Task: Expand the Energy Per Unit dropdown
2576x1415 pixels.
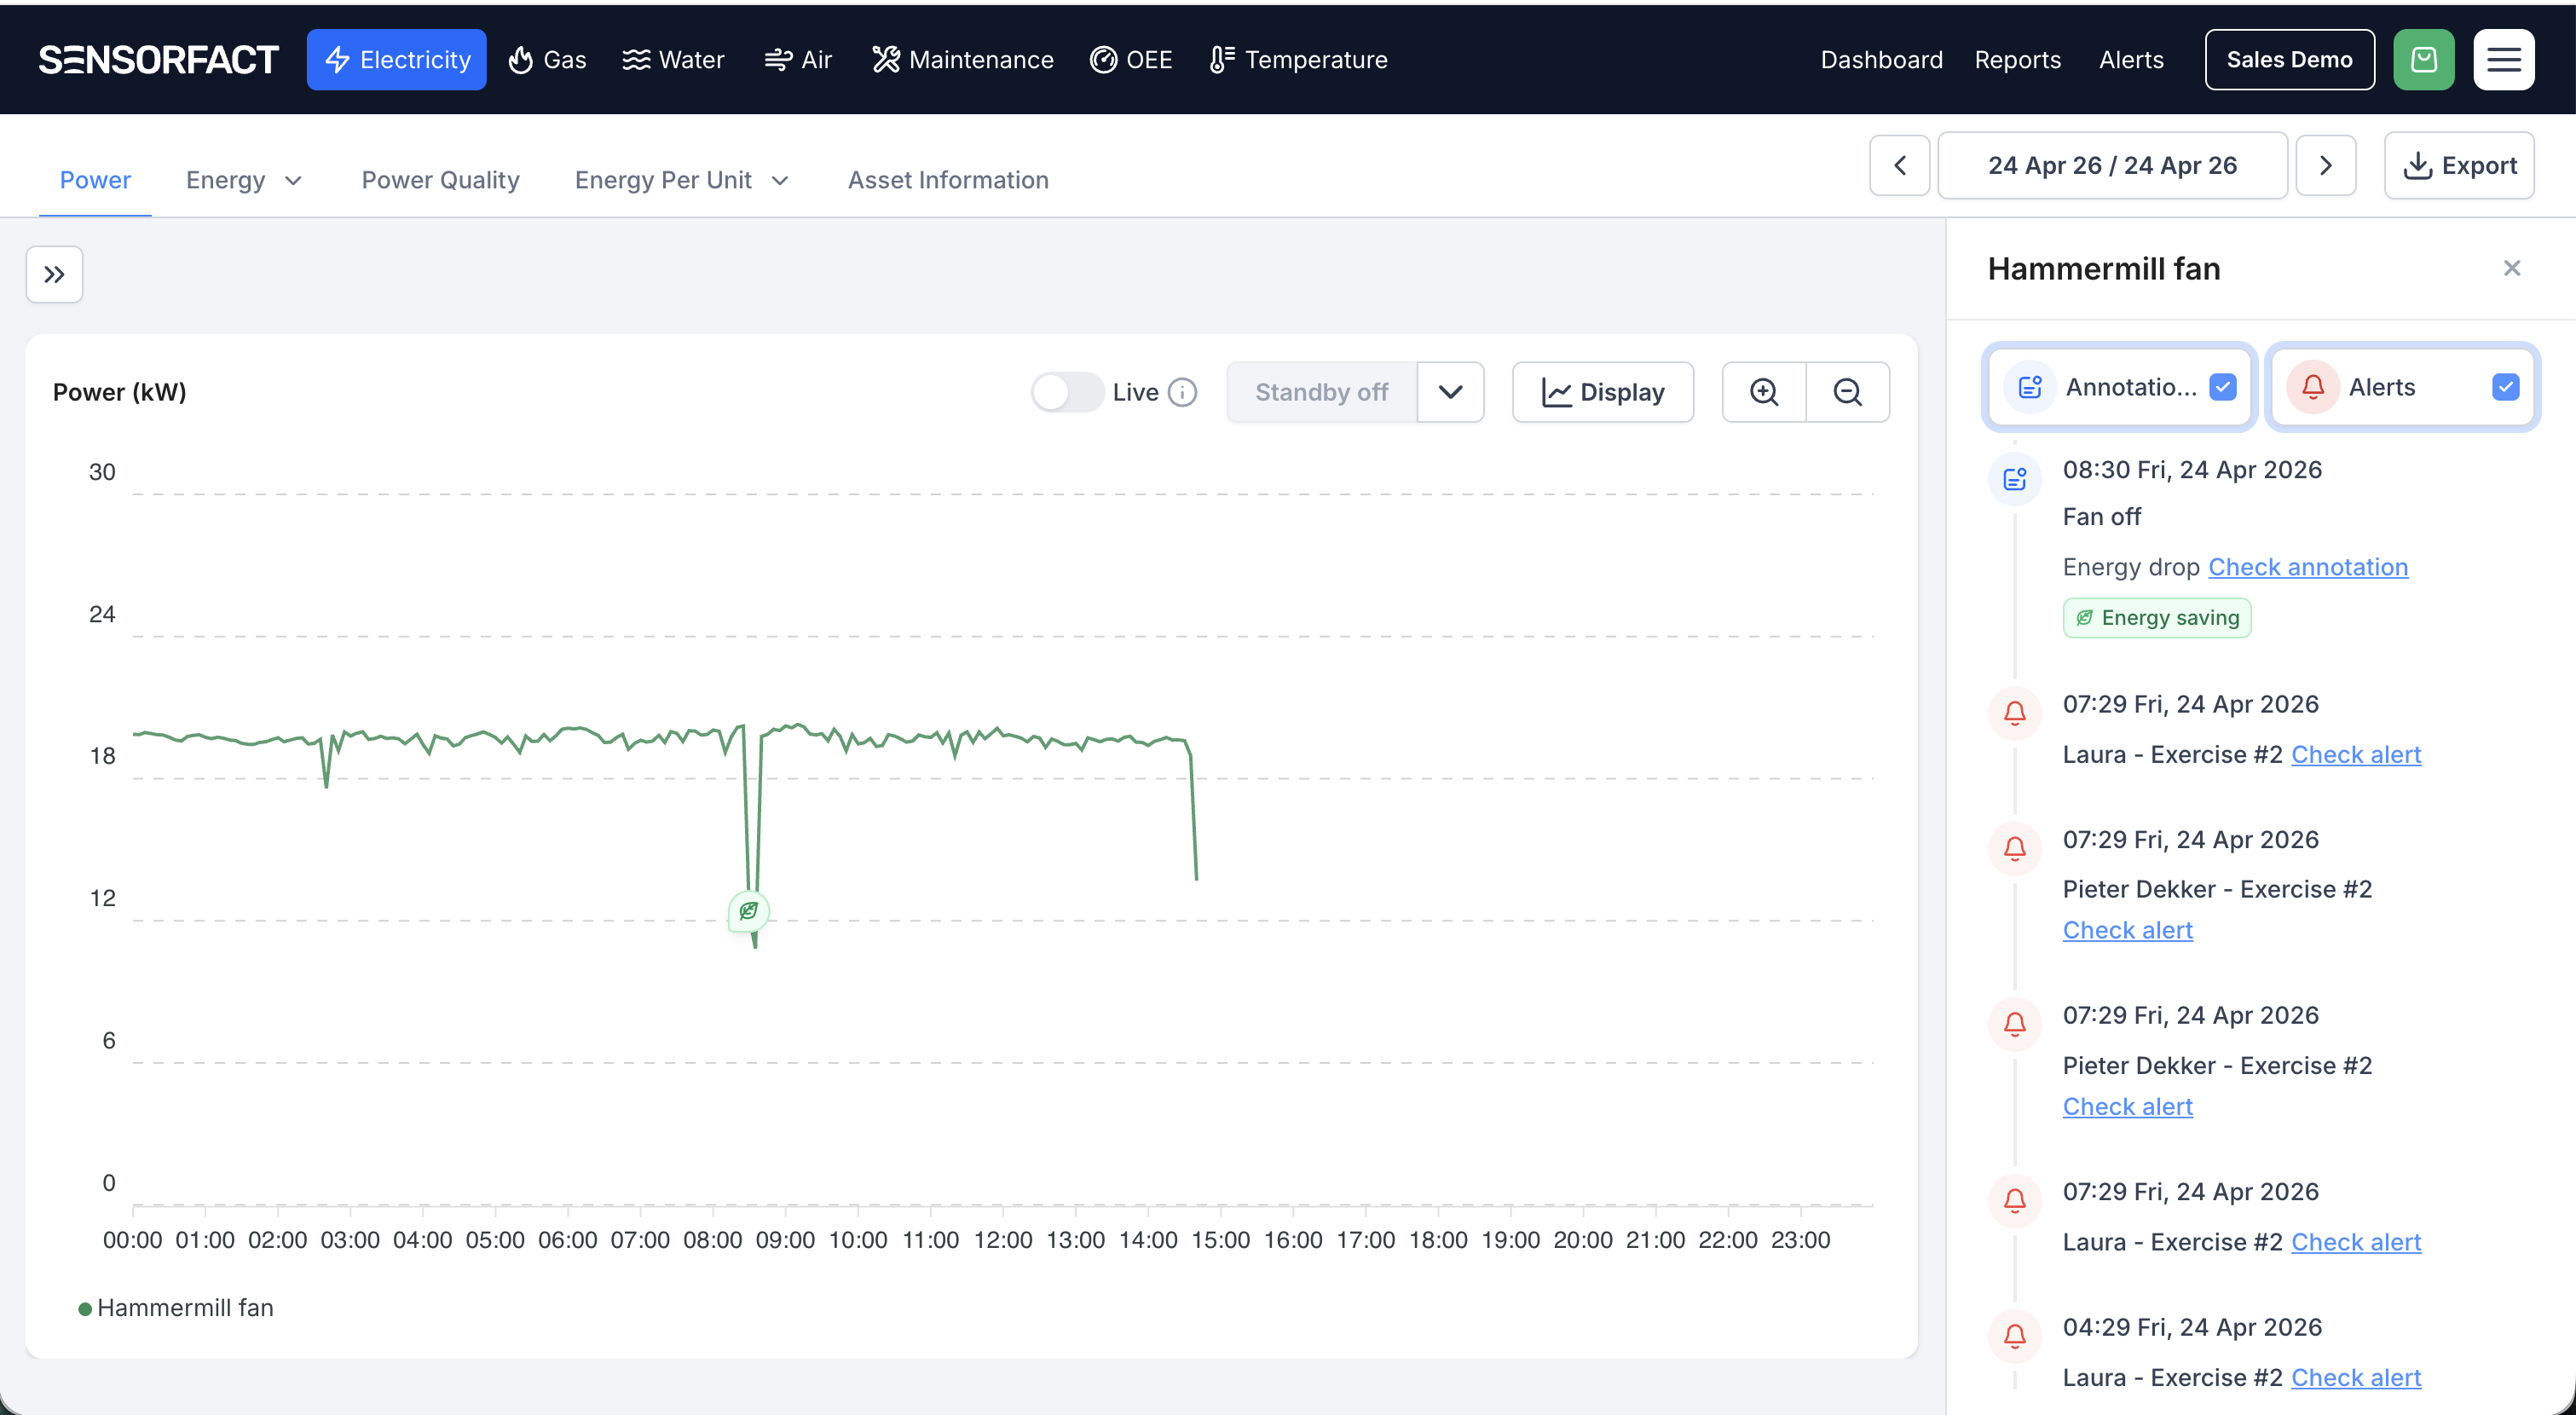Action: coord(780,181)
